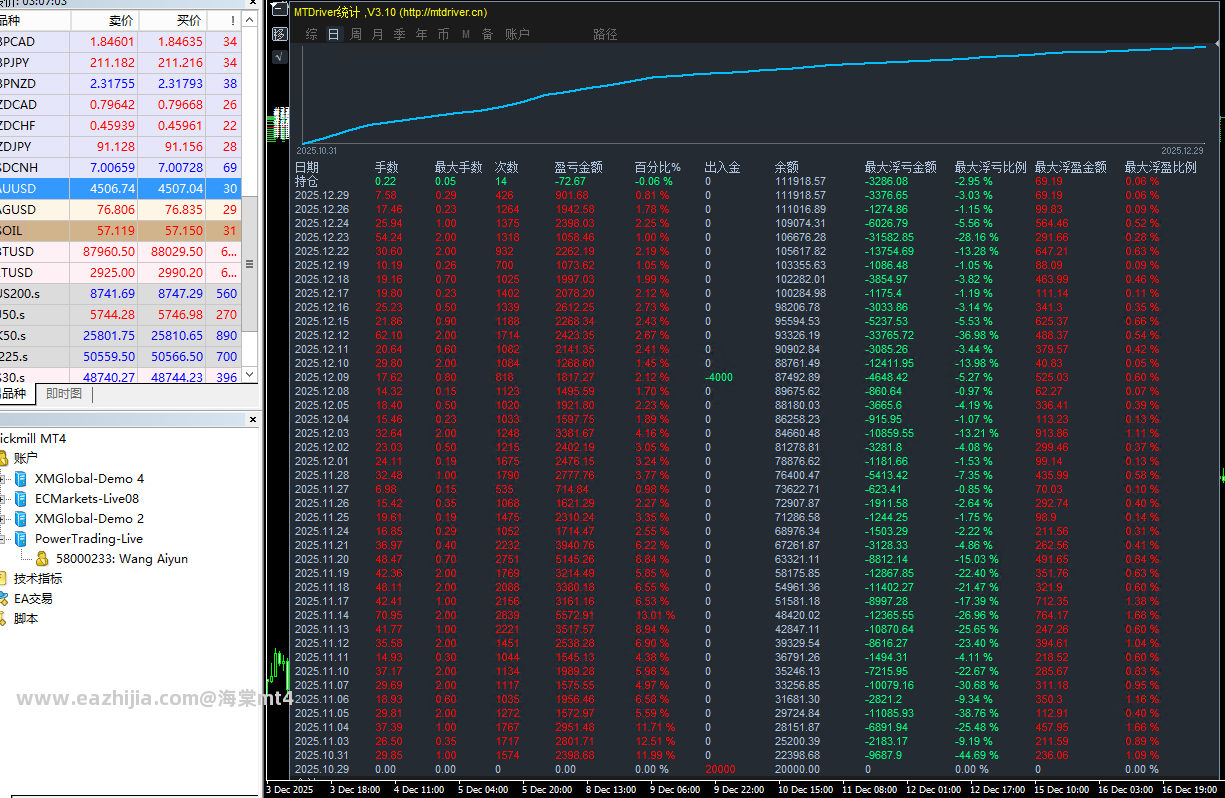
Task: Click the market watch scrollbar handle
Action: (x=250, y=264)
